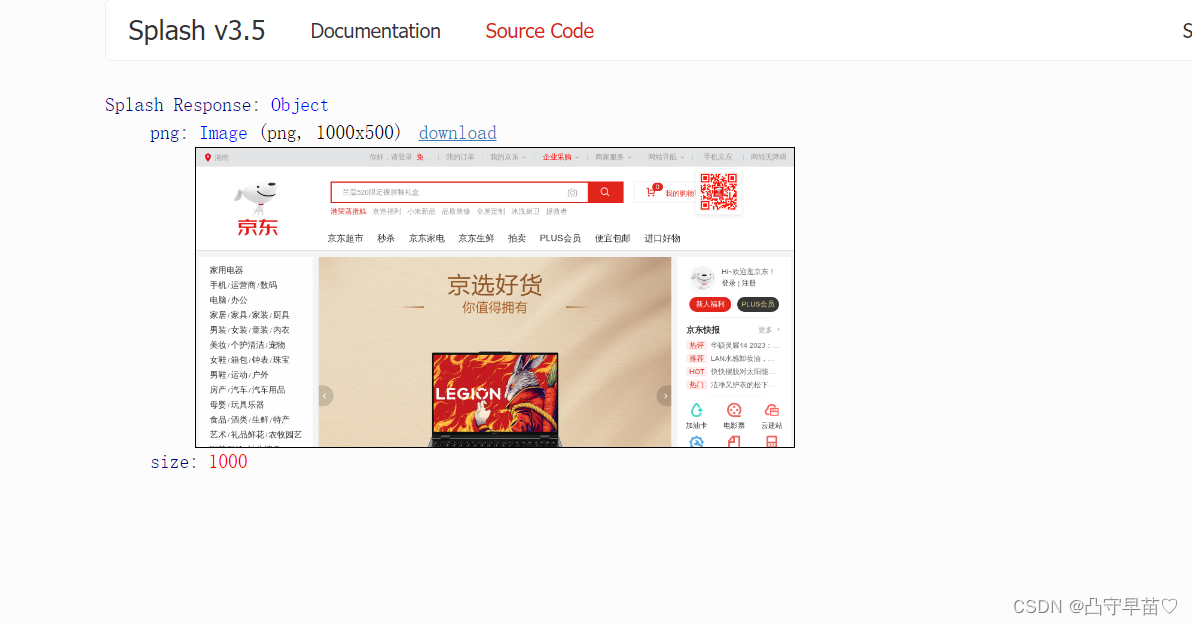Expand the 网站导航 dropdown
The height and width of the screenshot is (625, 1192).
click(x=666, y=157)
